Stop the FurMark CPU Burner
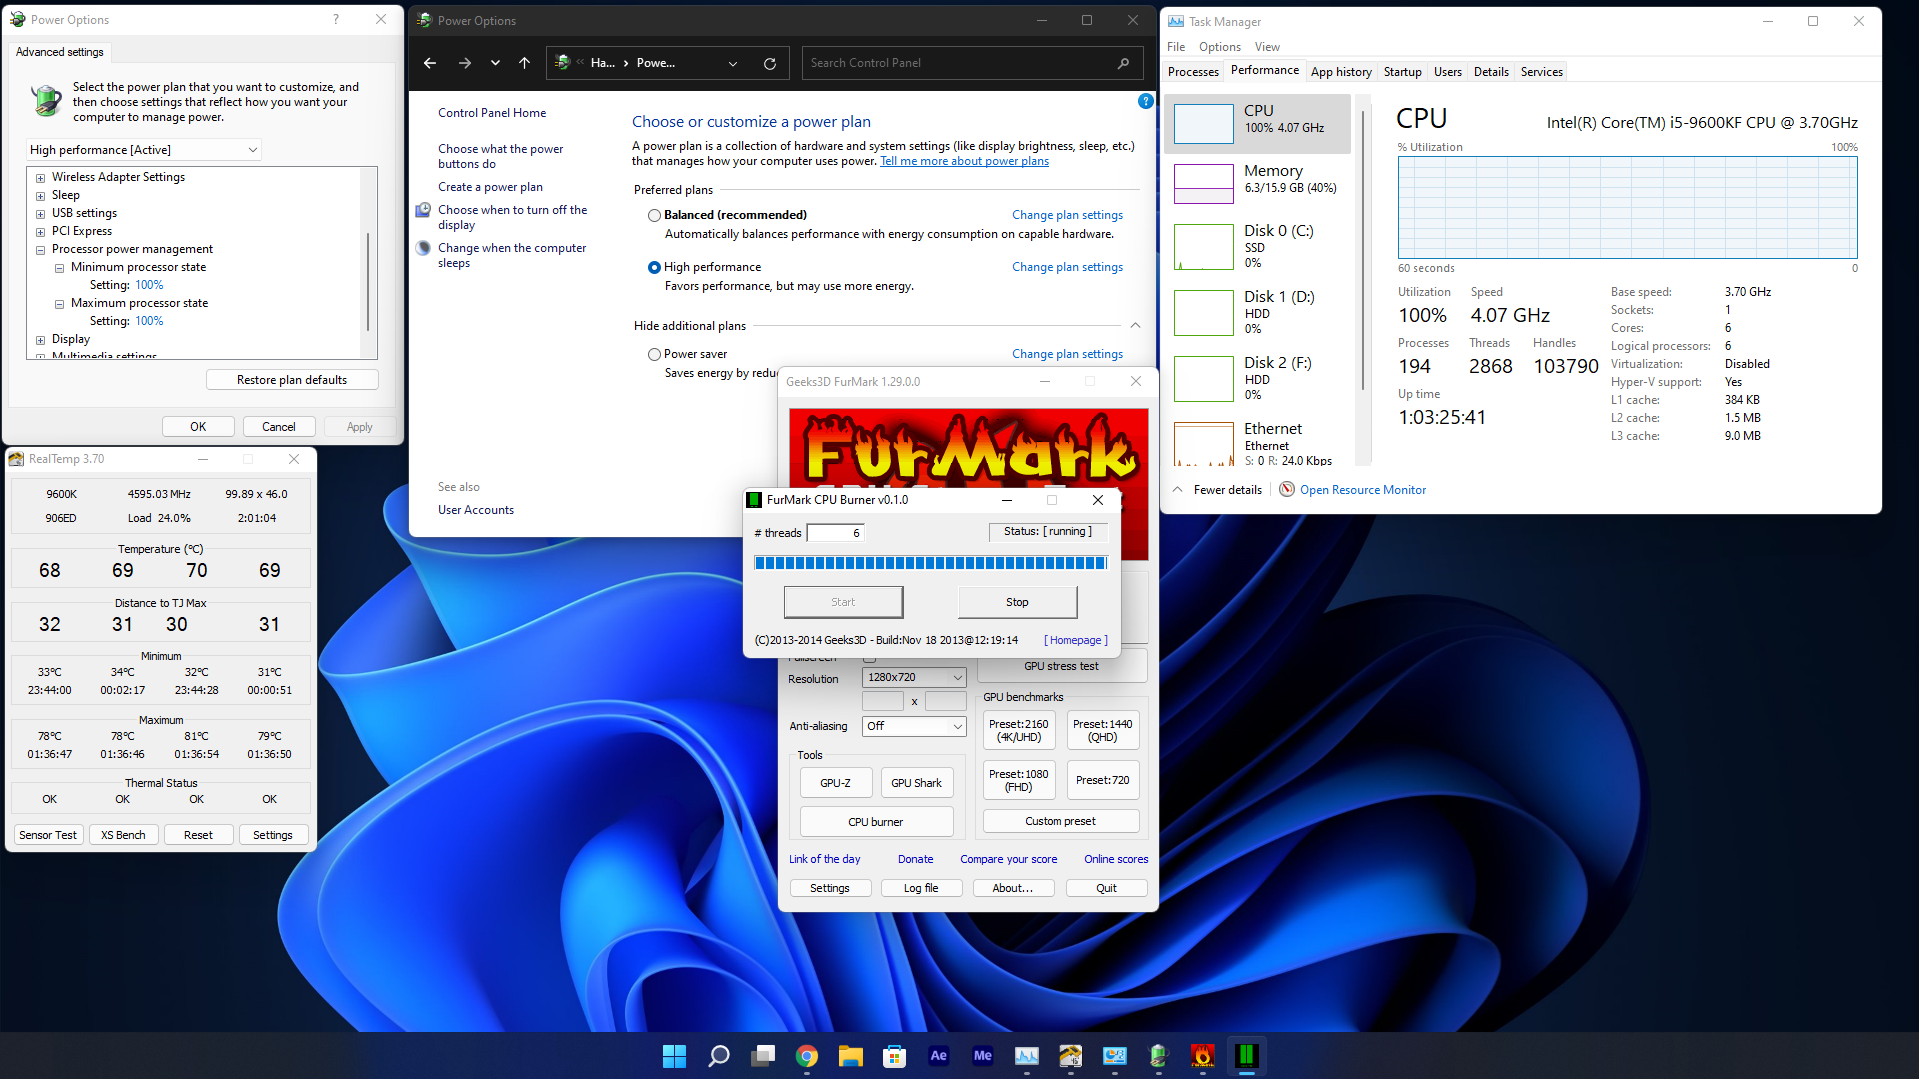The height and width of the screenshot is (1079, 1919). click(1017, 602)
